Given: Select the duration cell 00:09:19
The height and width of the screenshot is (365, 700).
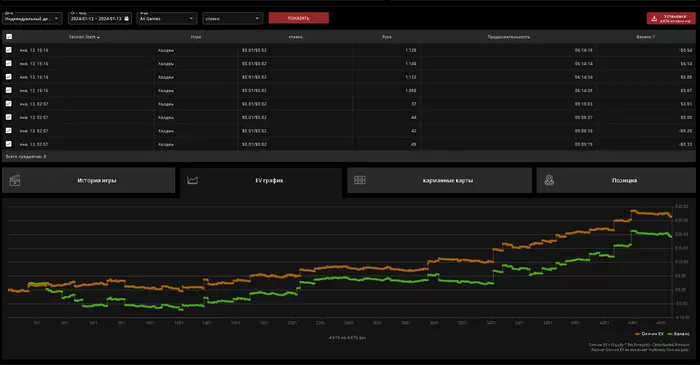Looking at the screenshot, I should point(583,144).
